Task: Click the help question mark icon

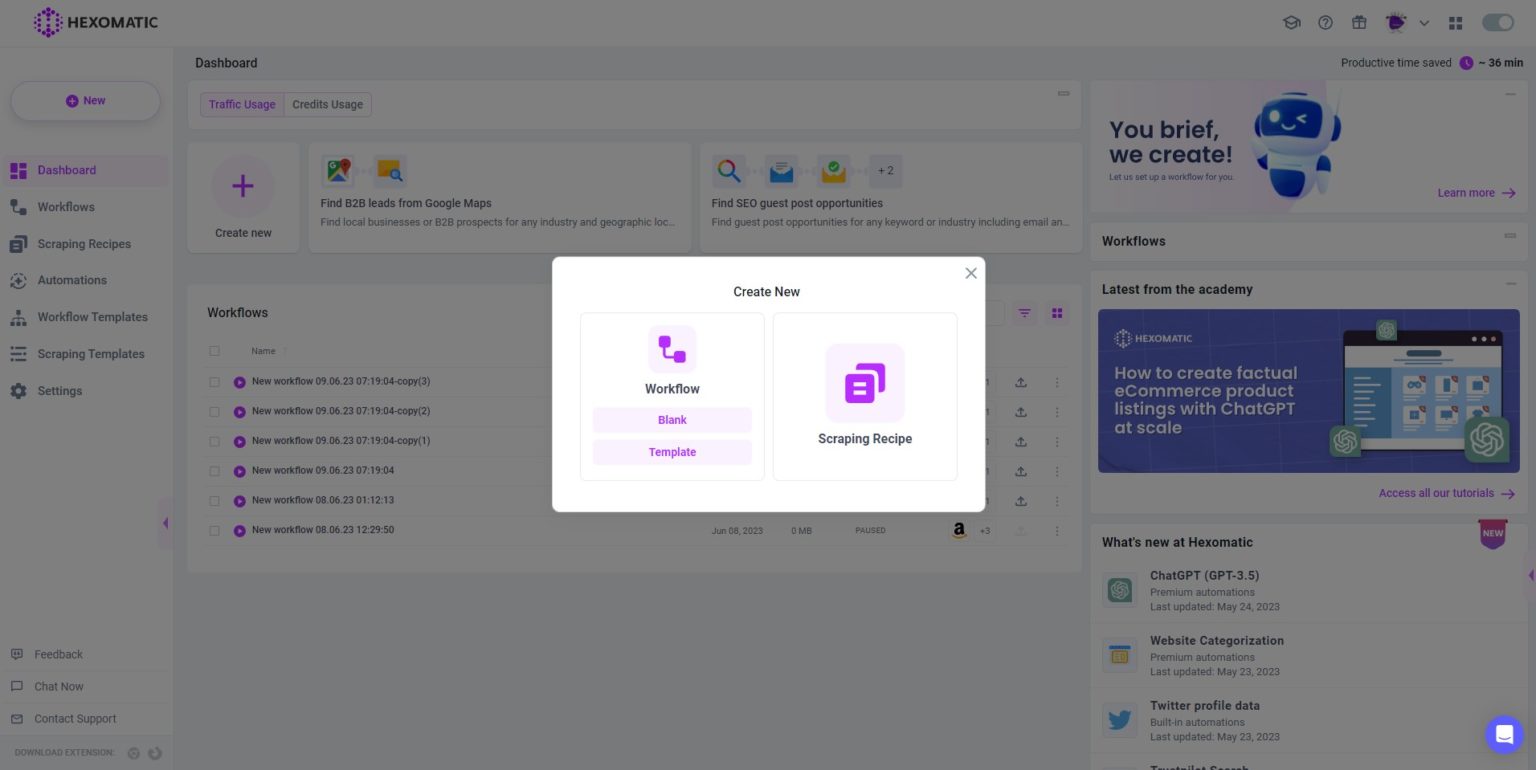Action: 1325,22
